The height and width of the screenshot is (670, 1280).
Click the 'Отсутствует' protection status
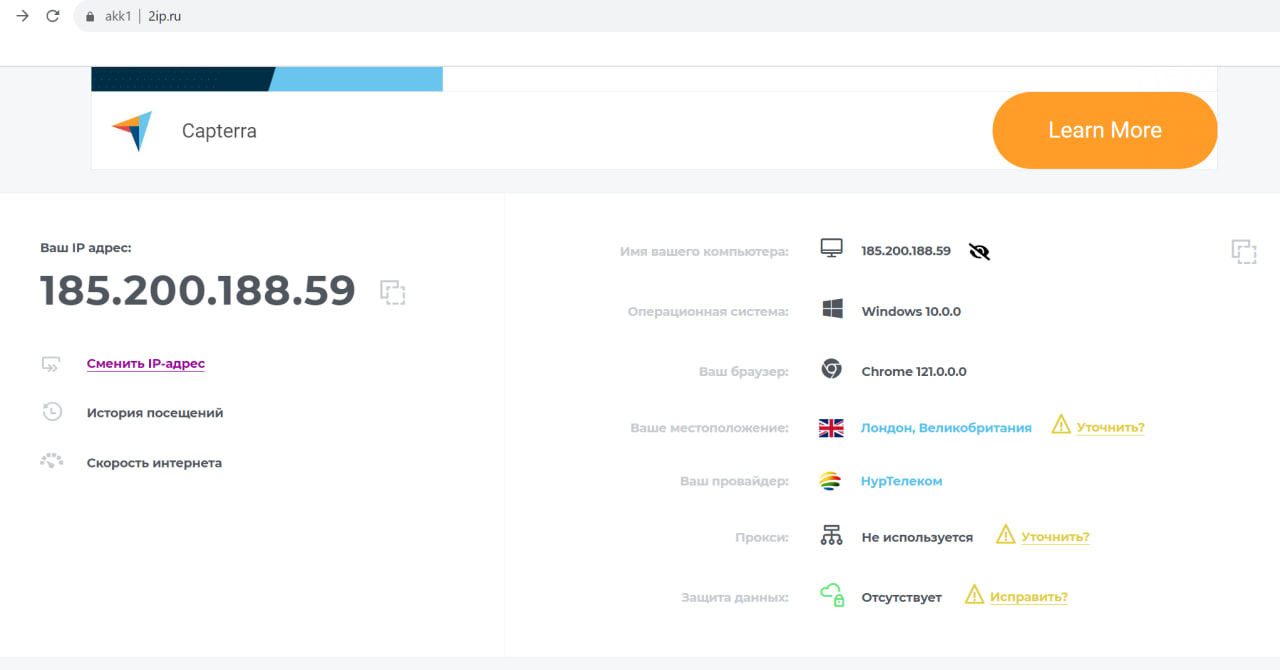pos(902,597)
